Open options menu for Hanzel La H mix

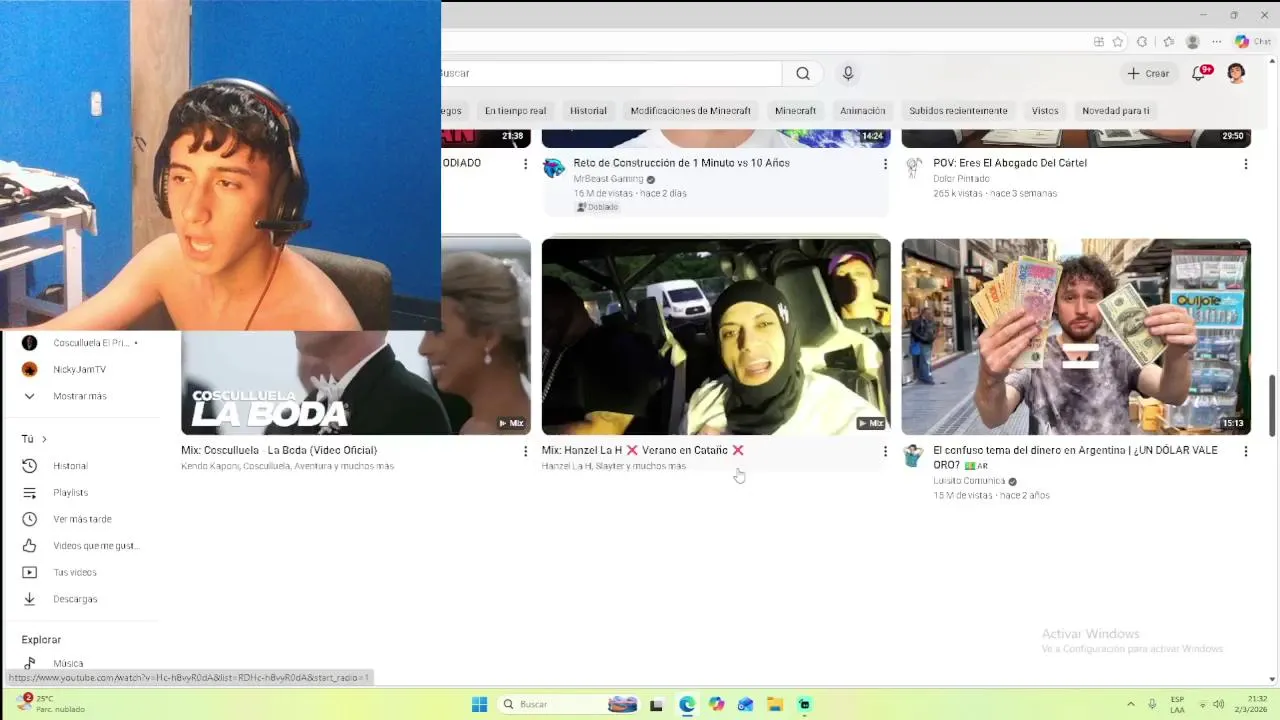click(884, 451)
